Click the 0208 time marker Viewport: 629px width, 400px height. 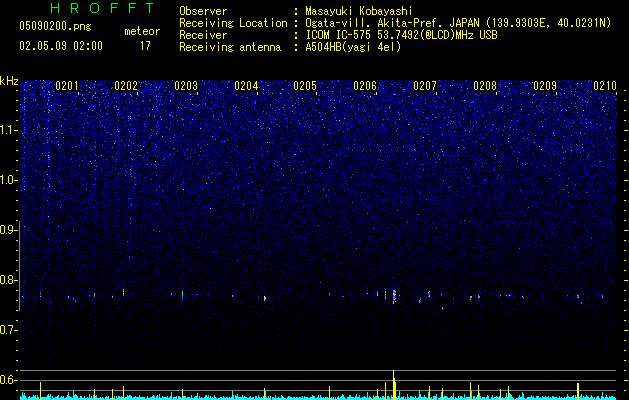[x=485, y=86]
